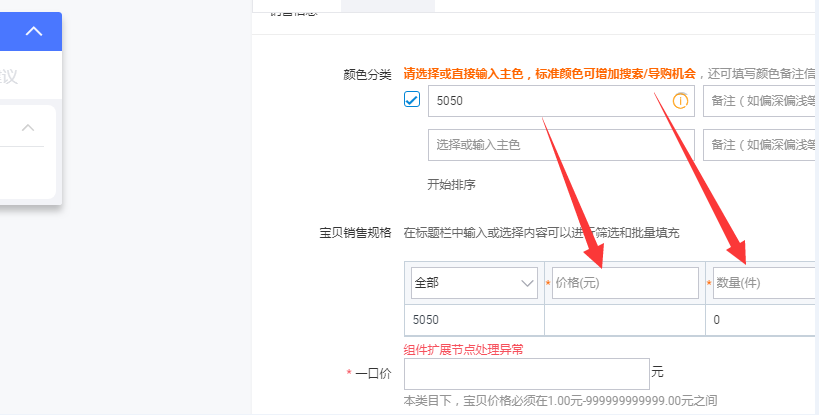Click the 开始排序 link
The image size is (819, 415).
pyautogui.click(x=451, y=184)
